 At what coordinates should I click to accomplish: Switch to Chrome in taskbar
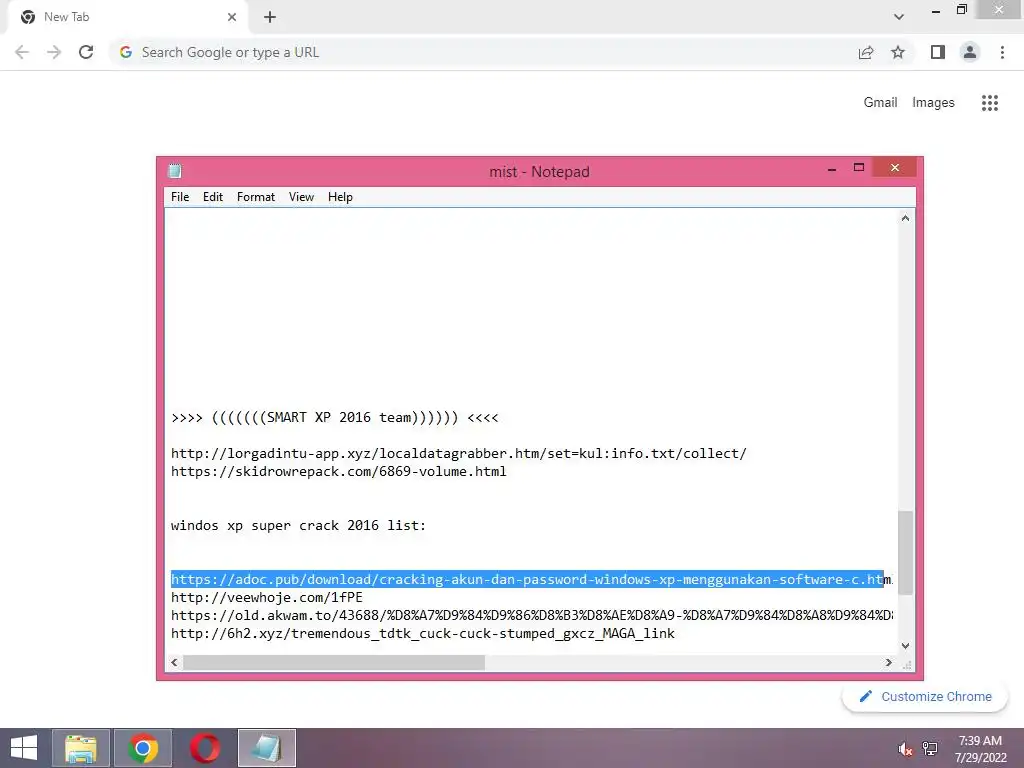pos(143,748)
